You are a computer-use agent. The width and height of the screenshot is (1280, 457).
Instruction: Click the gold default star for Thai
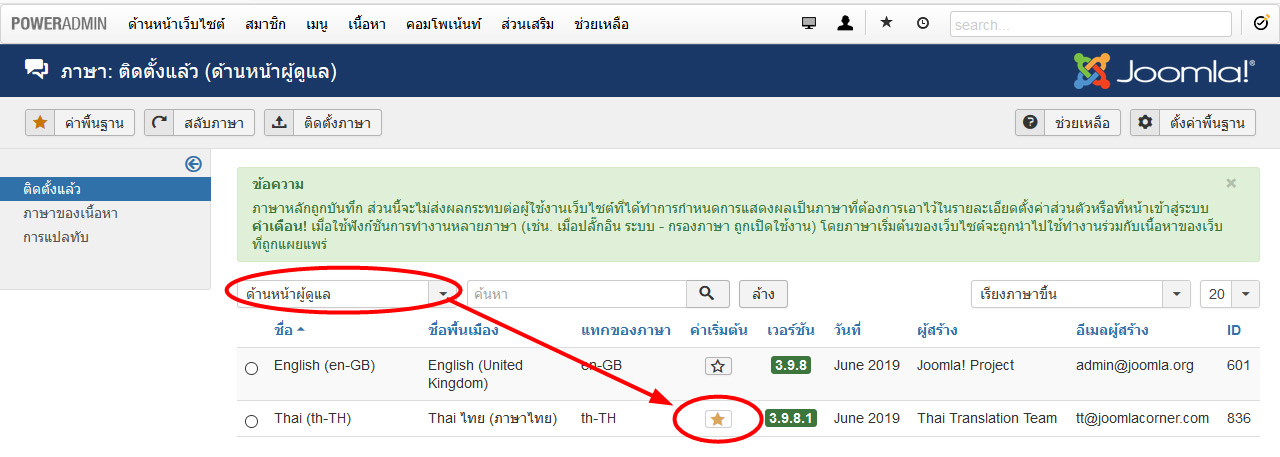click(717, 419)
